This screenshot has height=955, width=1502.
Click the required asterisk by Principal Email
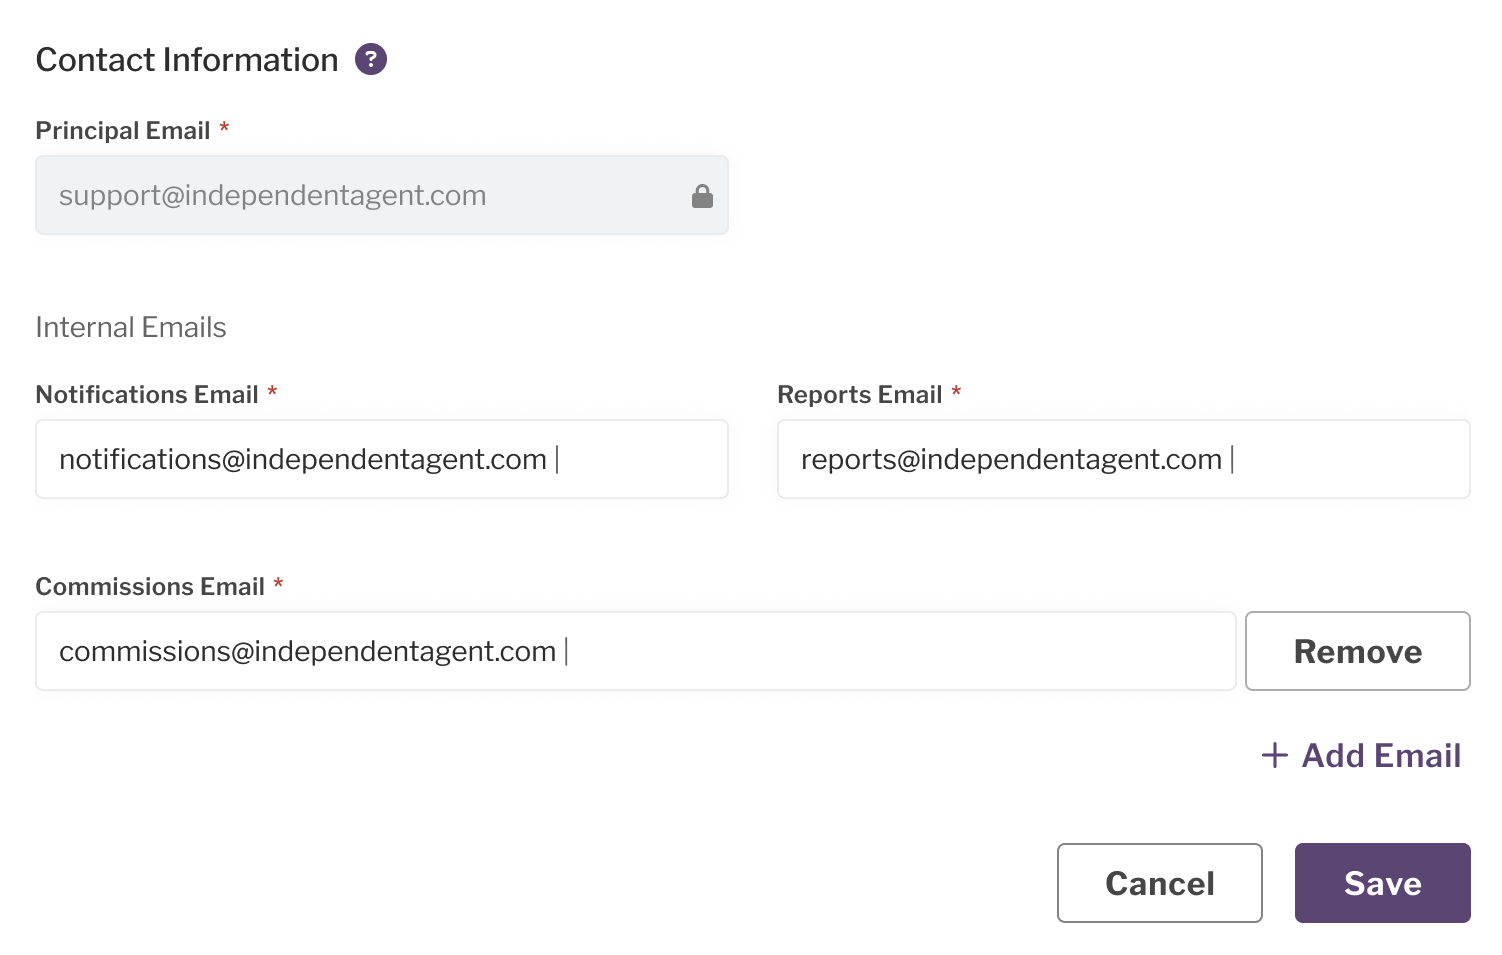pos(225,128)
